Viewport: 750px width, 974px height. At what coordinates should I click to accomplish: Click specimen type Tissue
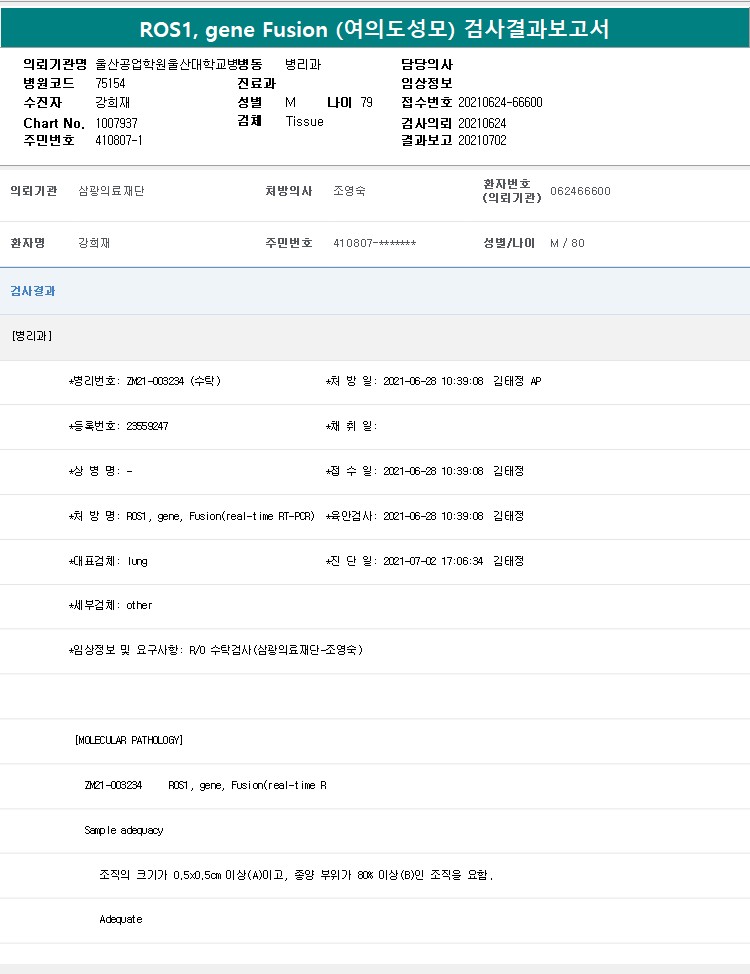(304, 122)
